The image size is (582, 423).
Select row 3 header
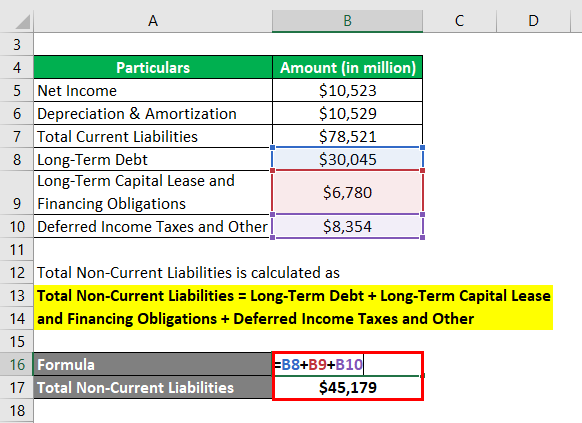(17, 45)
